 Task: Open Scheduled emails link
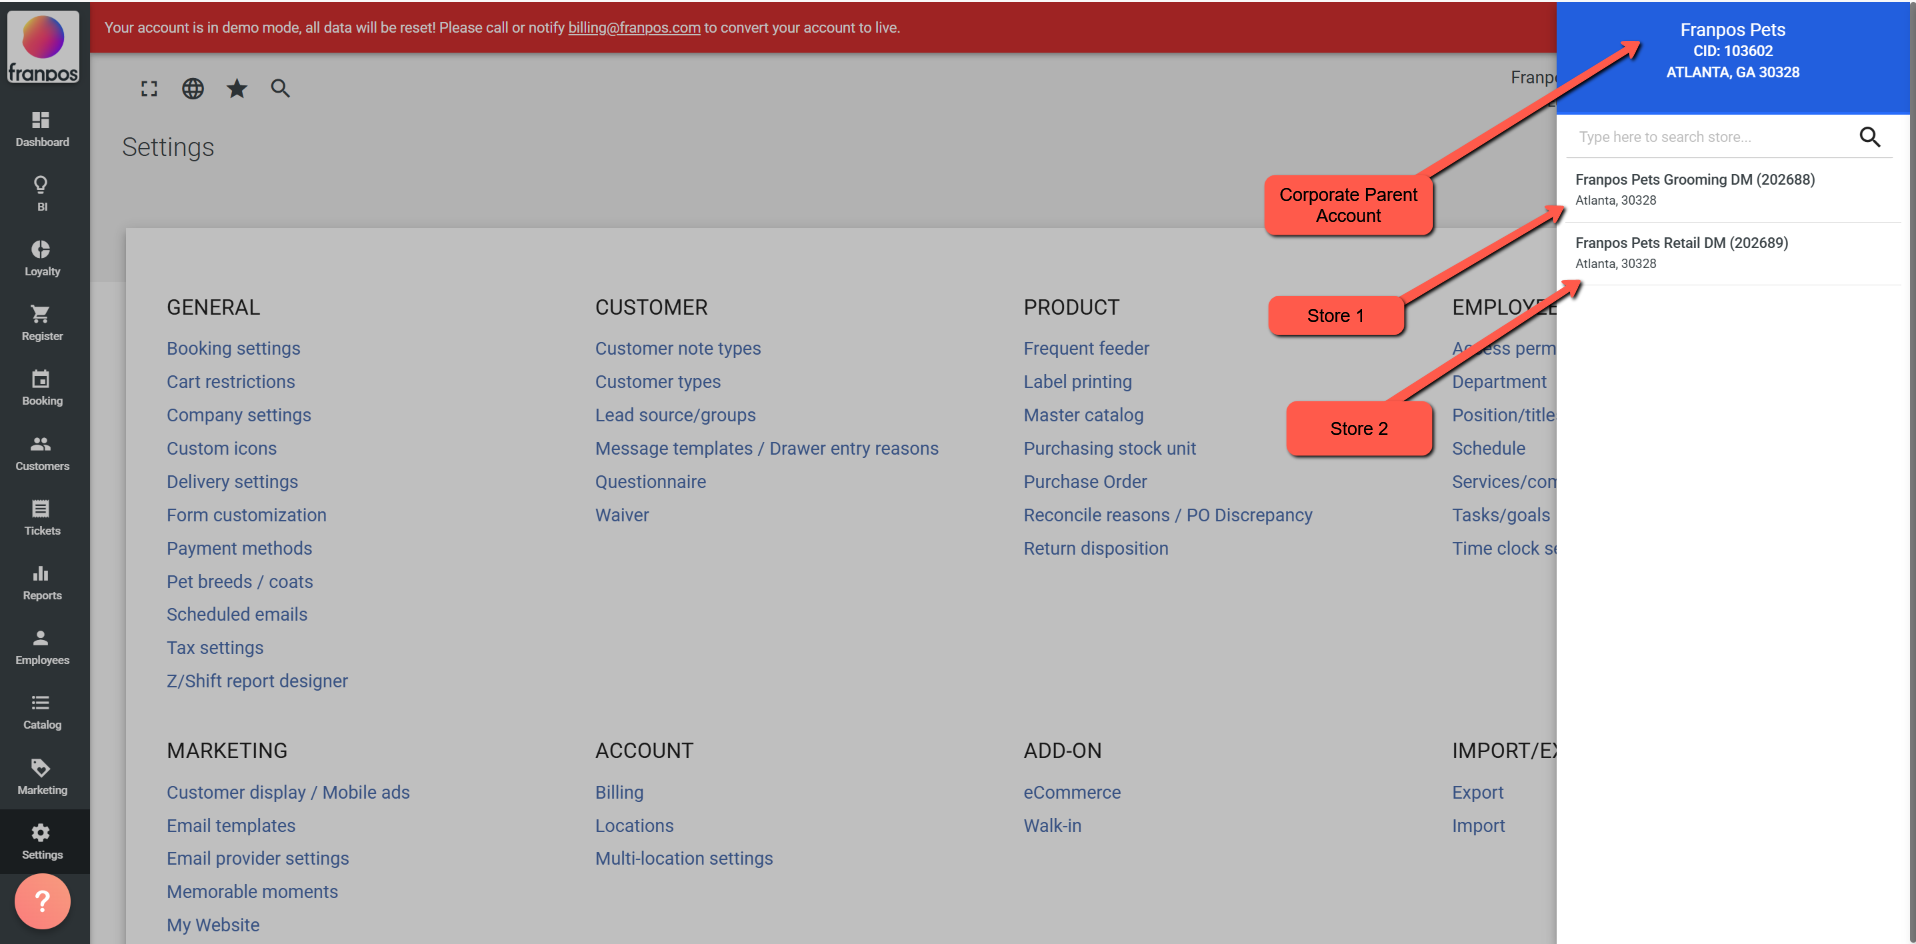tap(237, 615)
